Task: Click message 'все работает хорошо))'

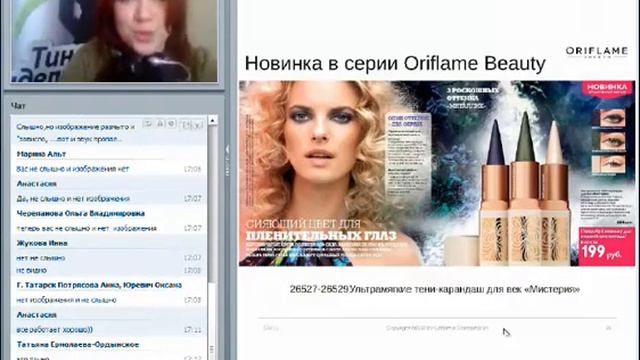Action: pos(54,330)
